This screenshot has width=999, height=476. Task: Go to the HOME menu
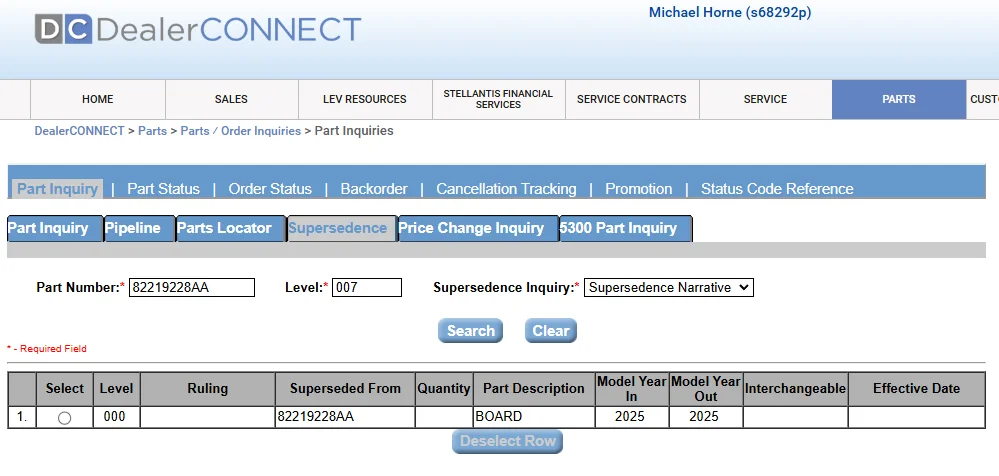click(x=97, y=99)
